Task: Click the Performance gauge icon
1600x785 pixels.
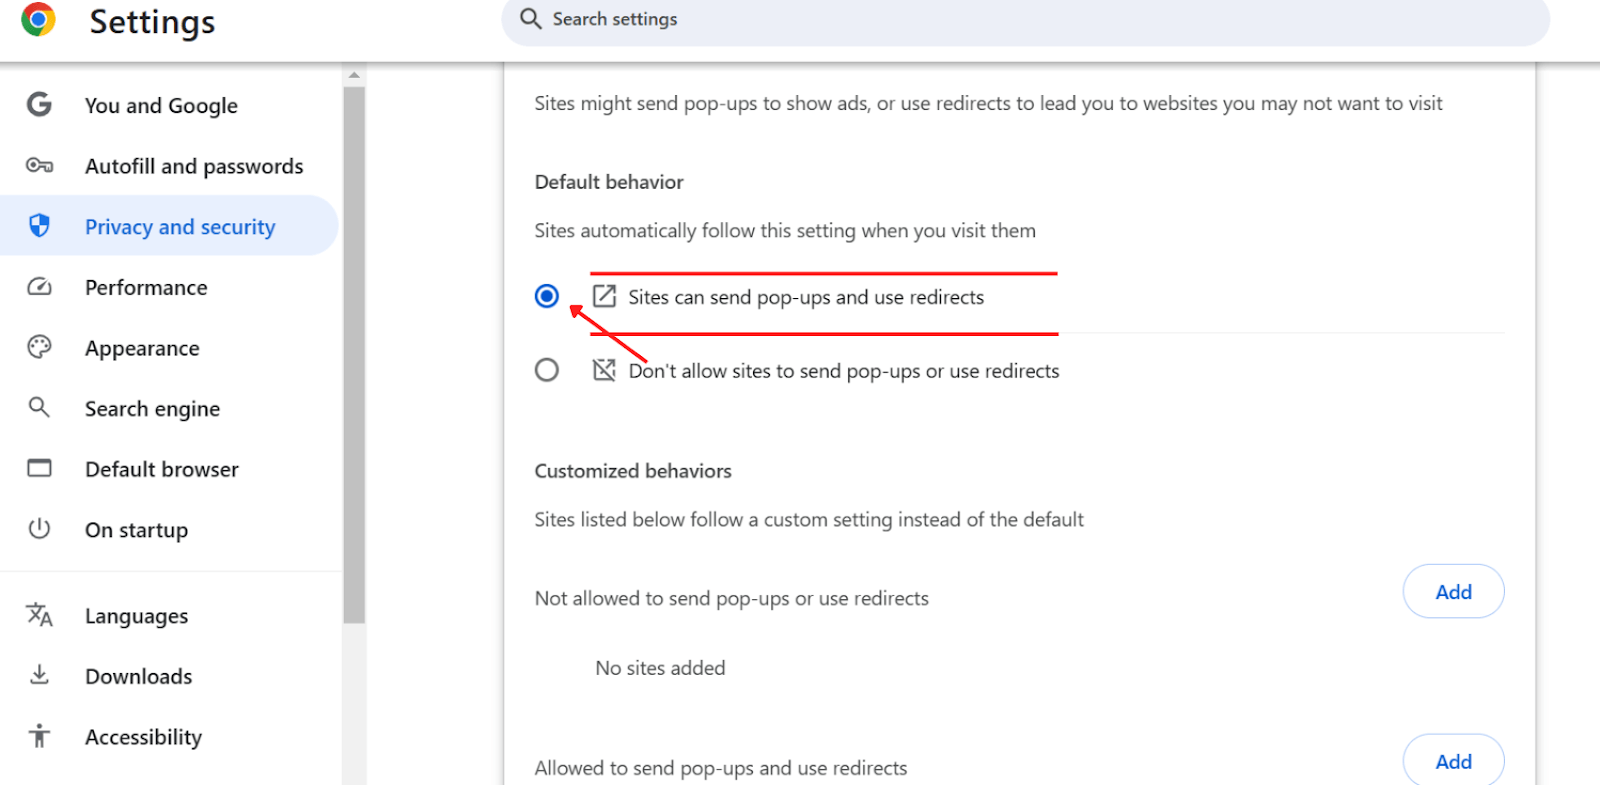Action: 39,287
